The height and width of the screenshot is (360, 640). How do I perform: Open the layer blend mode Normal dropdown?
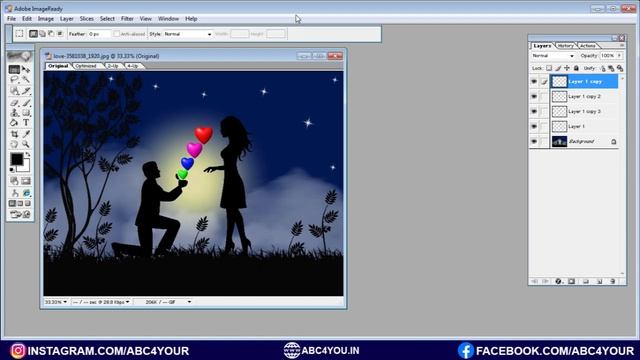pyautogui.click(x=553, y=56)
